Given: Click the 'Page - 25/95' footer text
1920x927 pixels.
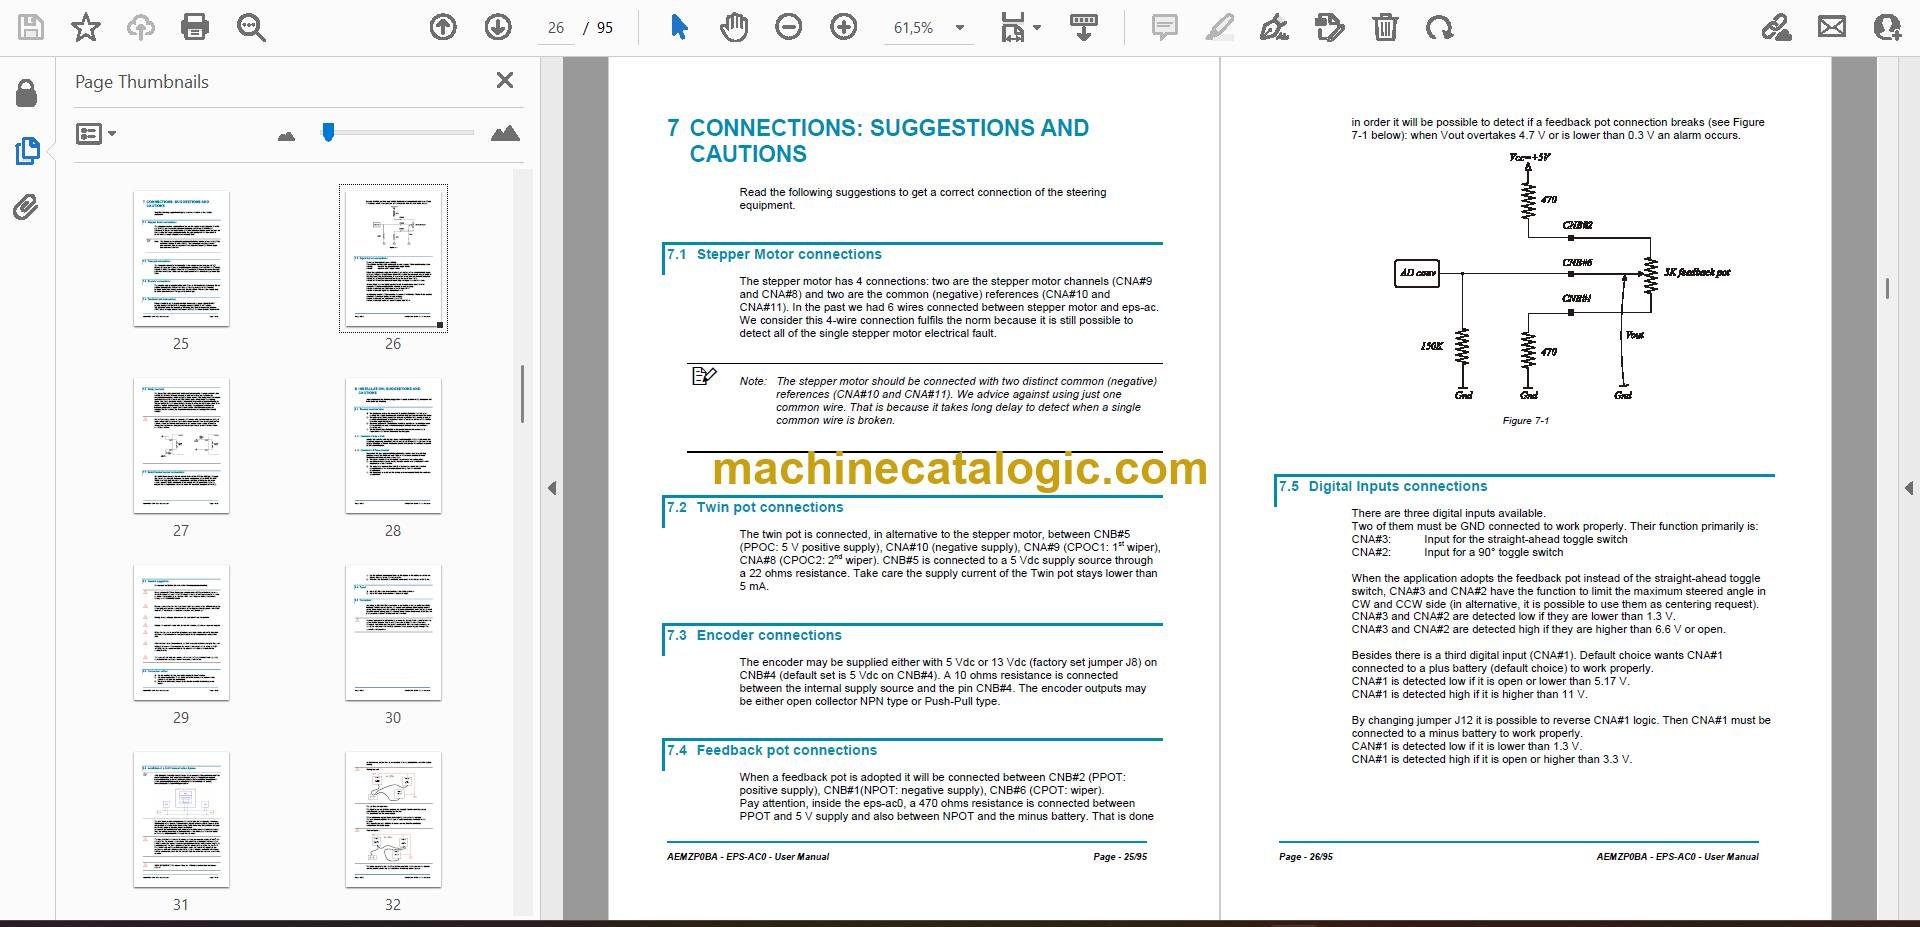Looking at the screenshot, I should point(1120,857).
